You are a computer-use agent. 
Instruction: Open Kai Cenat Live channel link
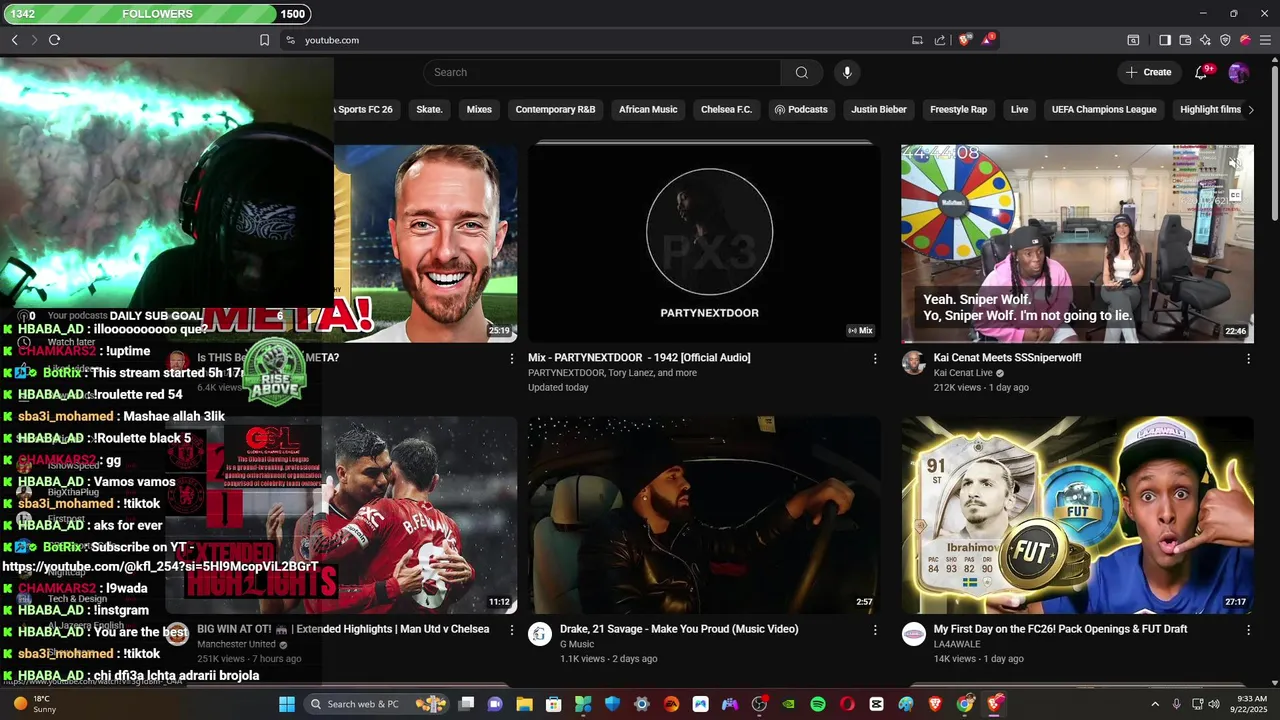coord(963,373)
